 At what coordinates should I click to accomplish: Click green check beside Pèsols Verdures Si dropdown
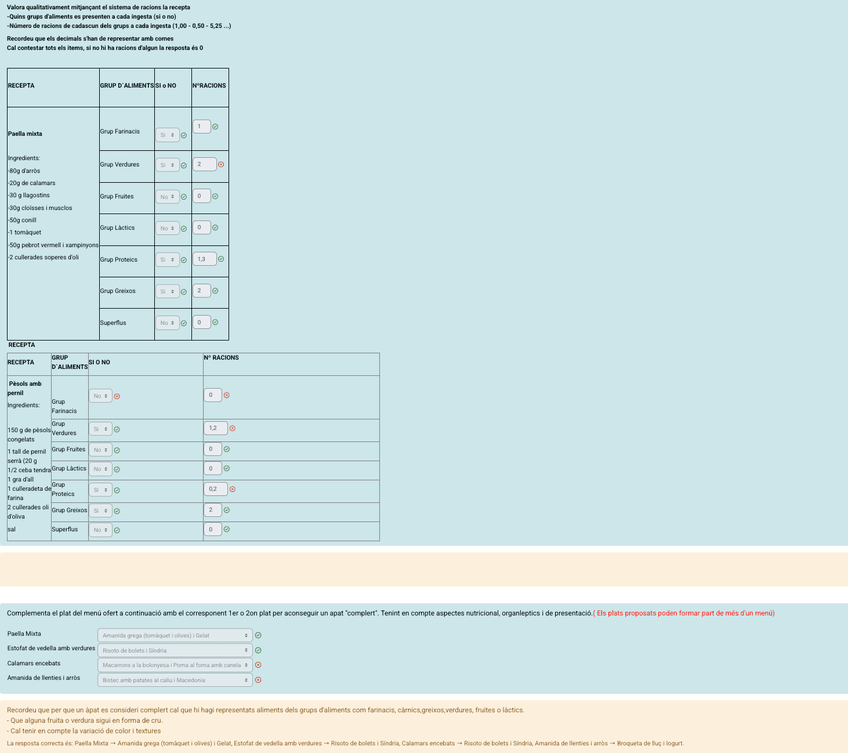pos(117,430)
